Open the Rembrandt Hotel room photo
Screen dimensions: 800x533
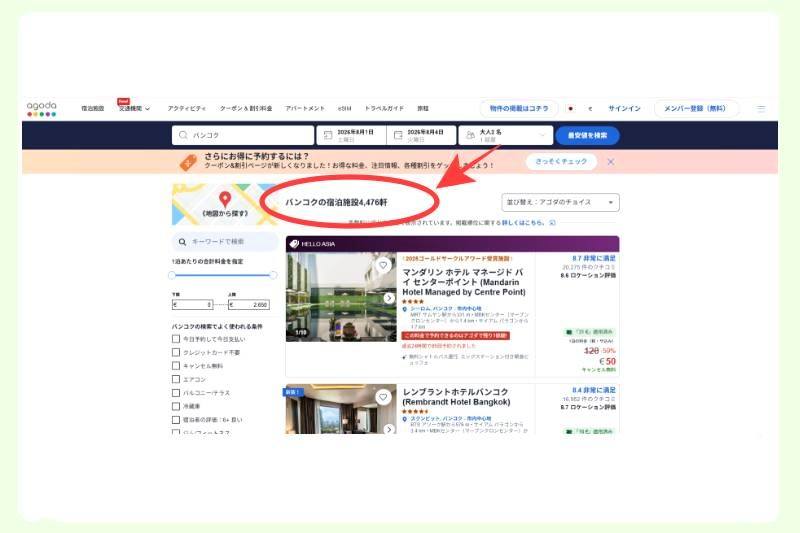[341, 409]
